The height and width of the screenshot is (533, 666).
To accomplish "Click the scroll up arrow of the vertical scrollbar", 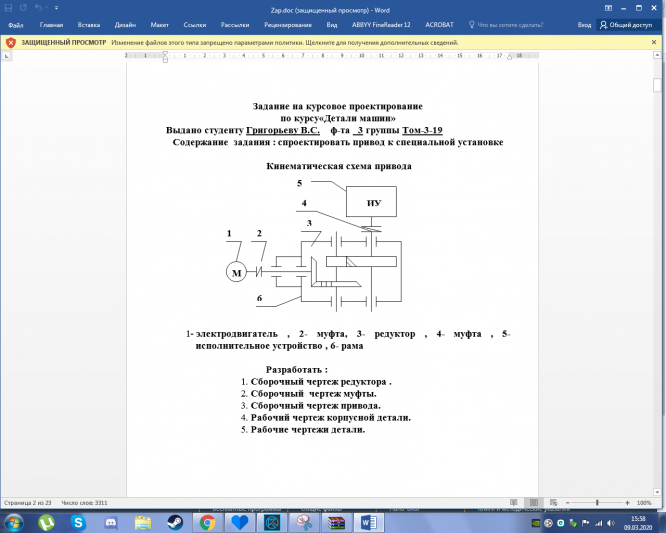I will pos(657,56).
